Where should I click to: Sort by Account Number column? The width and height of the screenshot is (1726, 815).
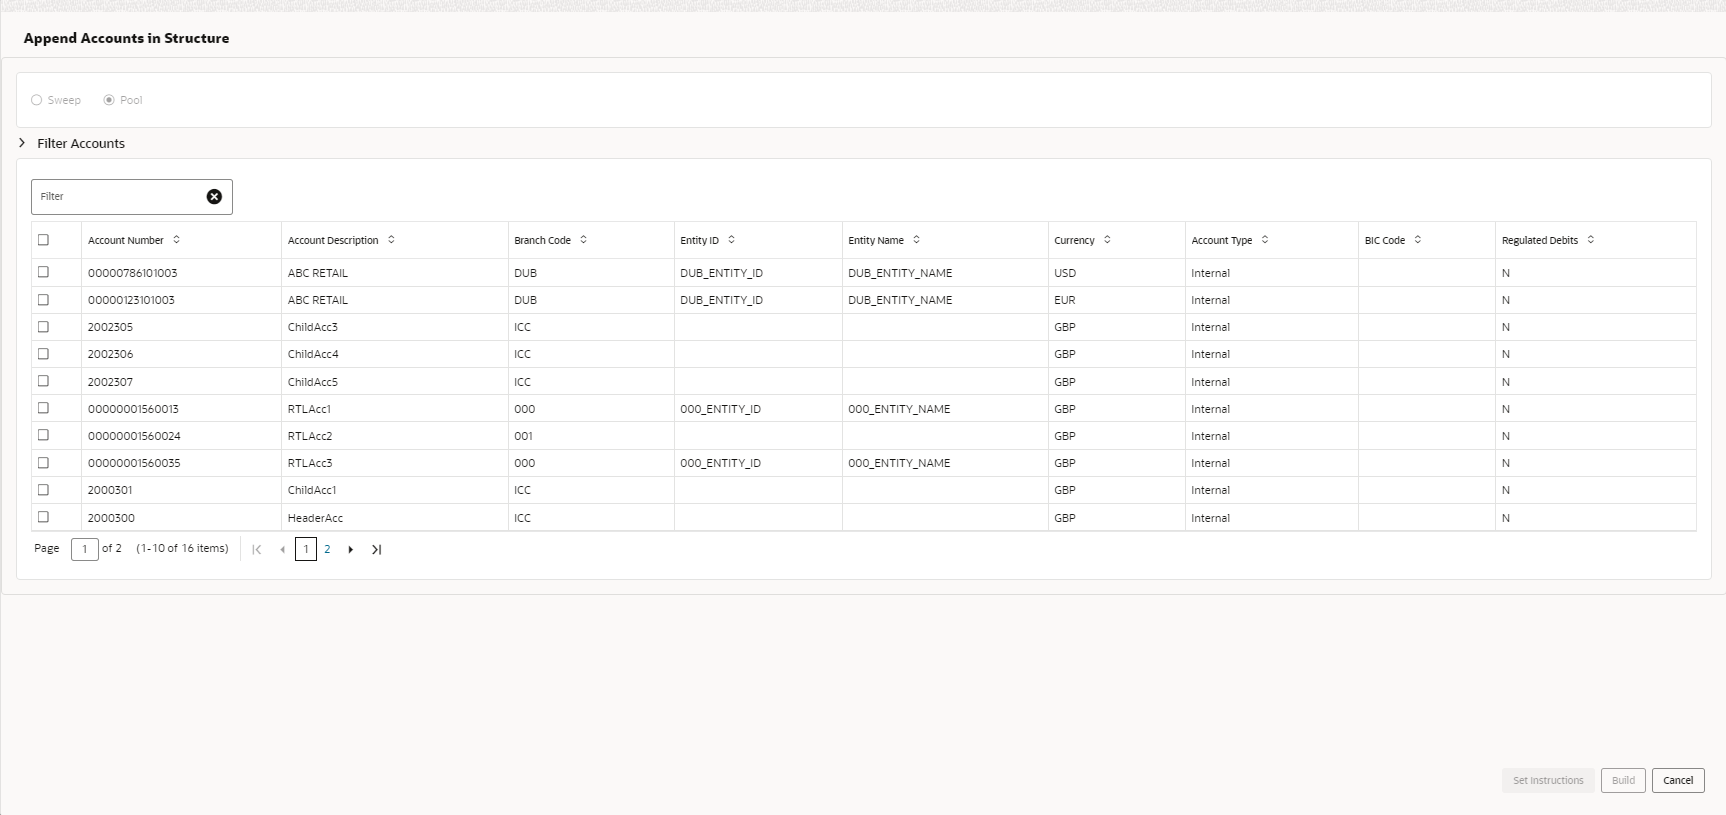click(x=177, y=240)
